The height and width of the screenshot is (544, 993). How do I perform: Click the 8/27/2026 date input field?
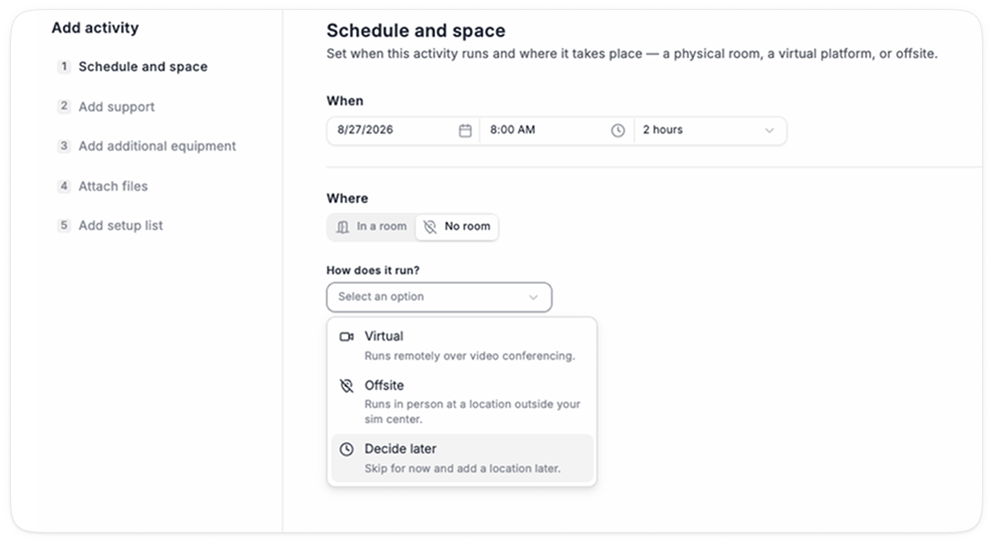click(403, 130)
